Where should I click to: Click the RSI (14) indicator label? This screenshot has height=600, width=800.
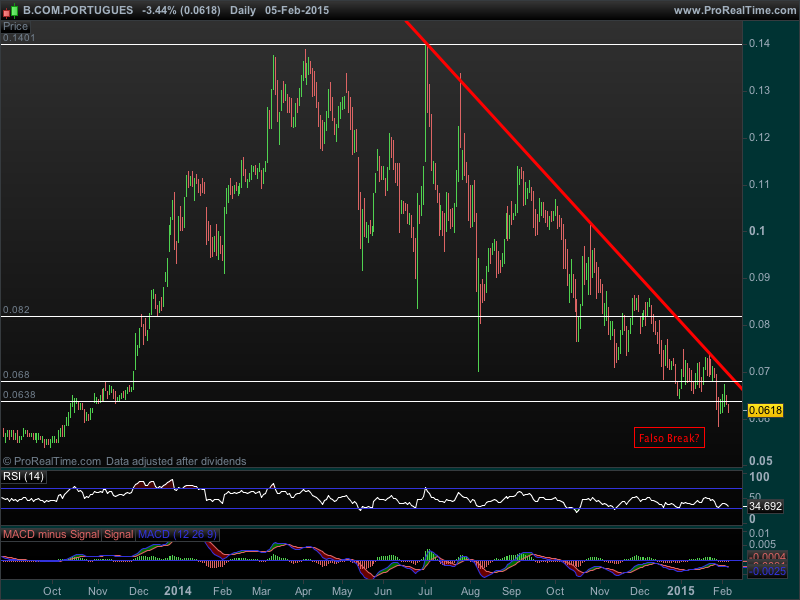[x=23, y=477]
